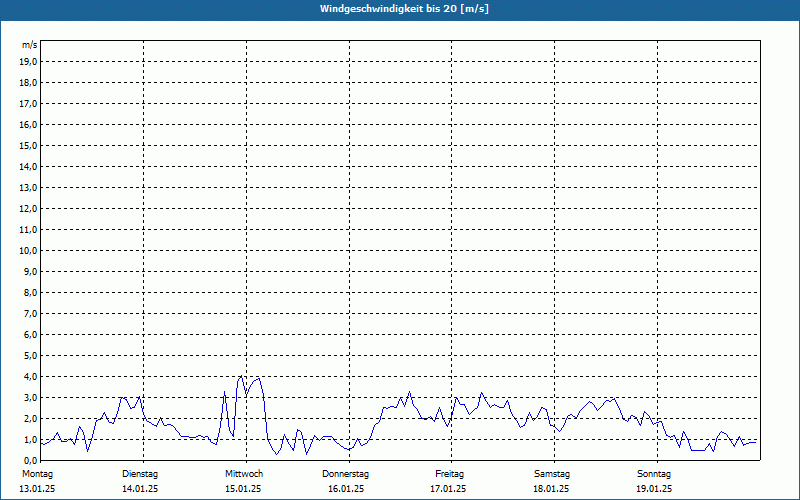Click the date 14.01.25
The image size is (800, 500).
click(140, 489)
